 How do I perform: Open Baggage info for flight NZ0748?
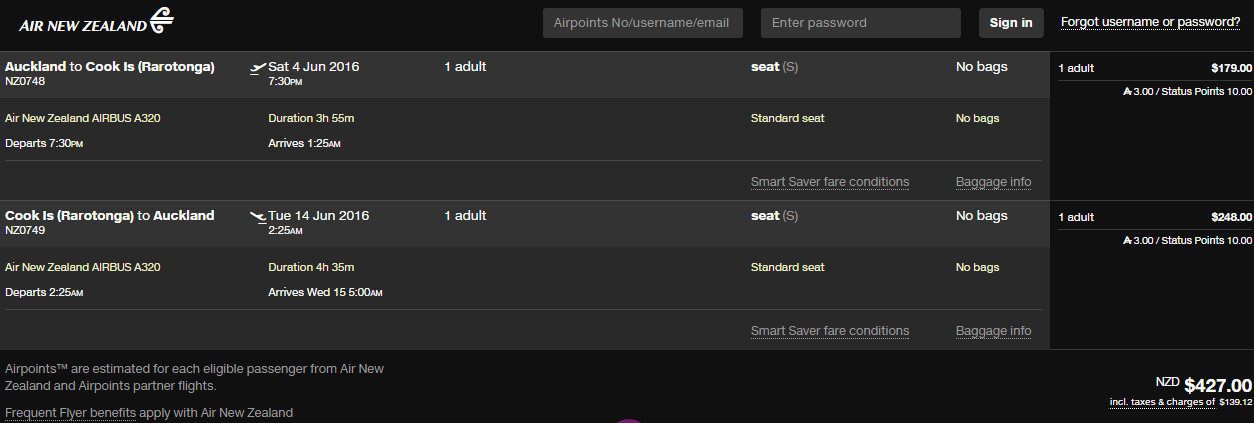pyautogui.click(x=993, y=182)
